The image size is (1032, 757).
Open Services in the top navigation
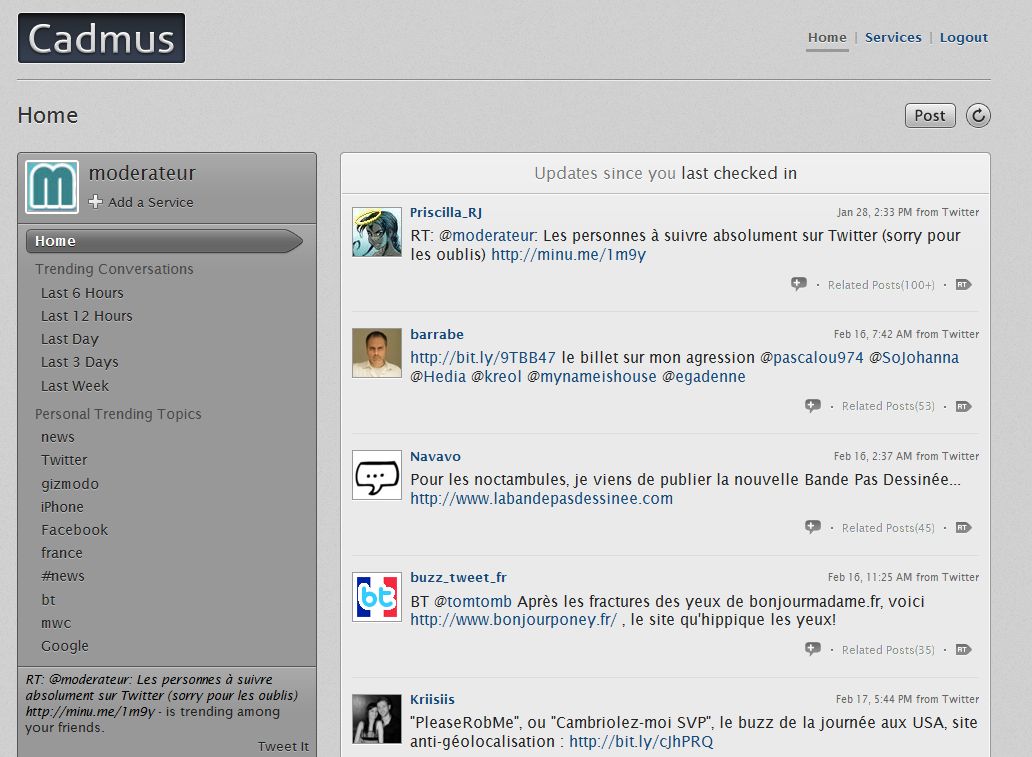tap(893, 38)
